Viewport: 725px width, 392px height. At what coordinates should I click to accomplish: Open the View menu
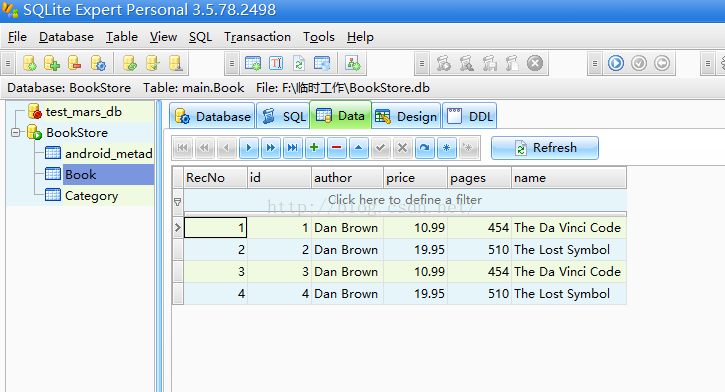[163, 37]
